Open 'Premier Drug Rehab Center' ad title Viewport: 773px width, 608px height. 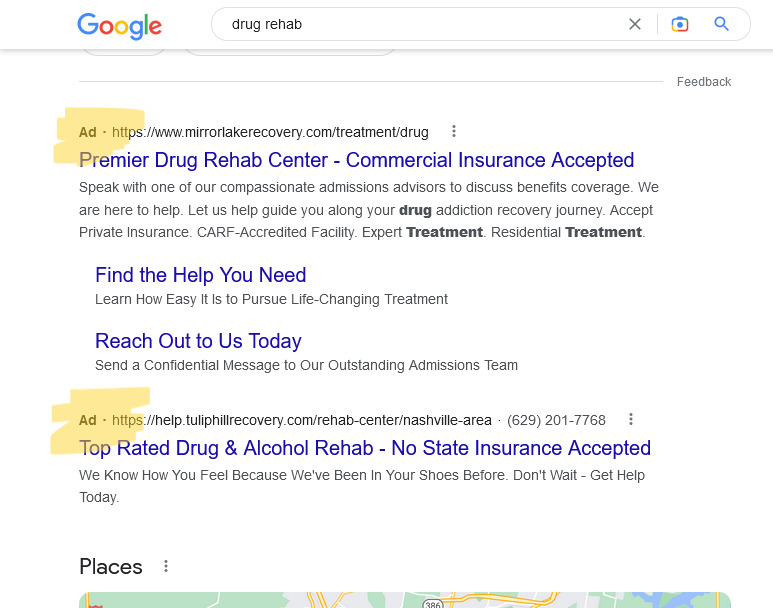pos(356,160)
